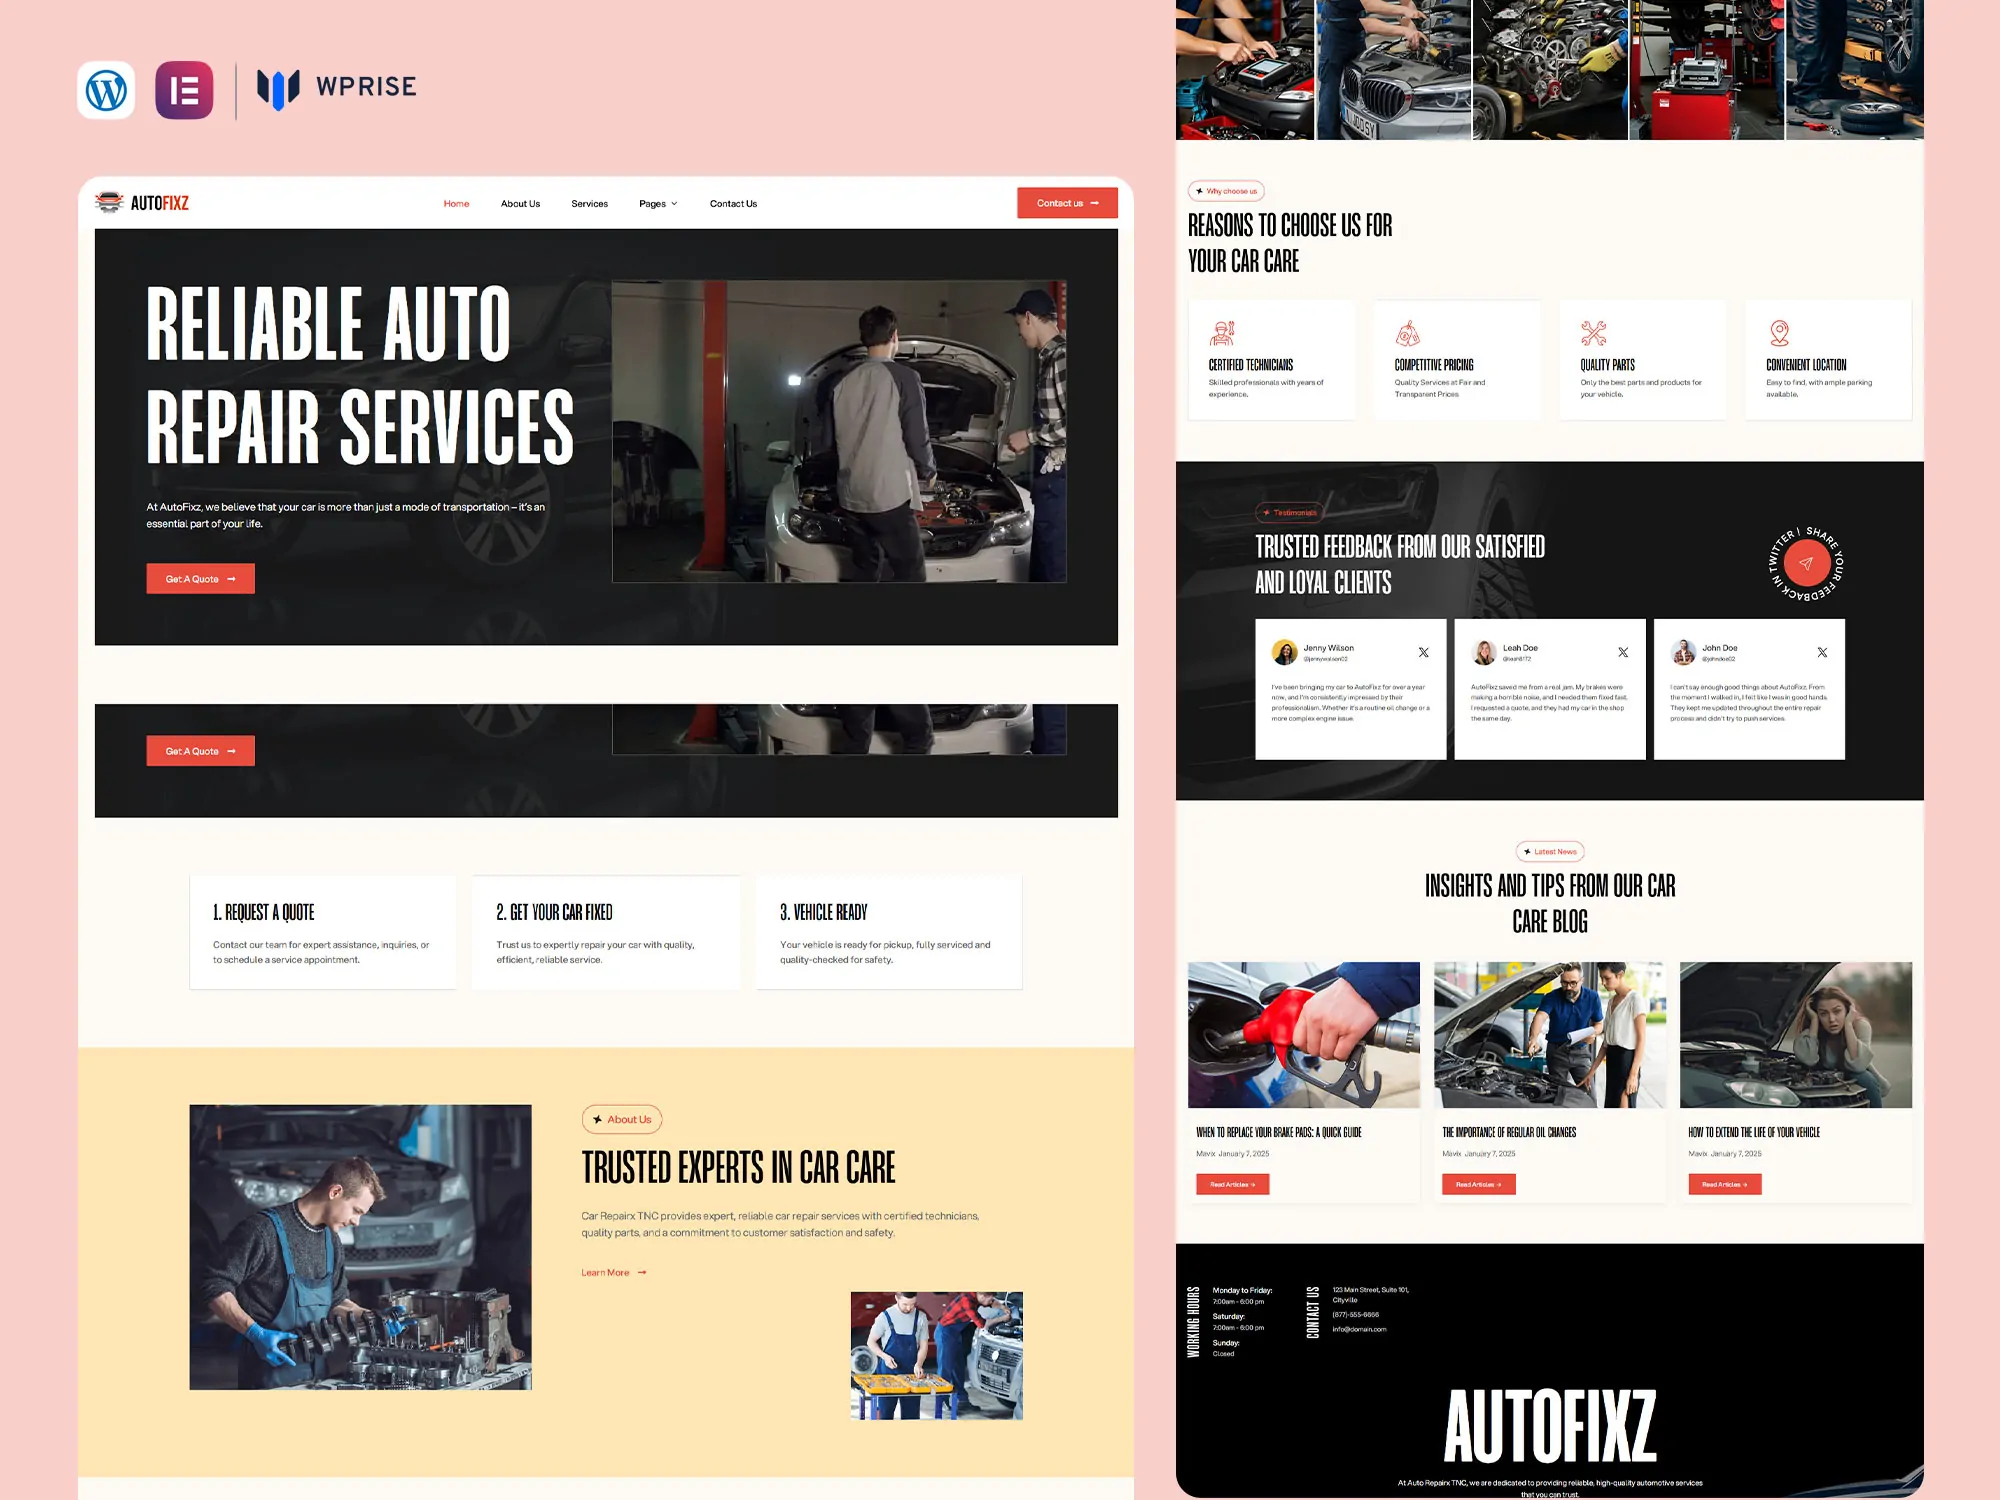Click the WordPress logo icon
The height and width of the screenshot is (1500, 2000).
tap(106, 89)
